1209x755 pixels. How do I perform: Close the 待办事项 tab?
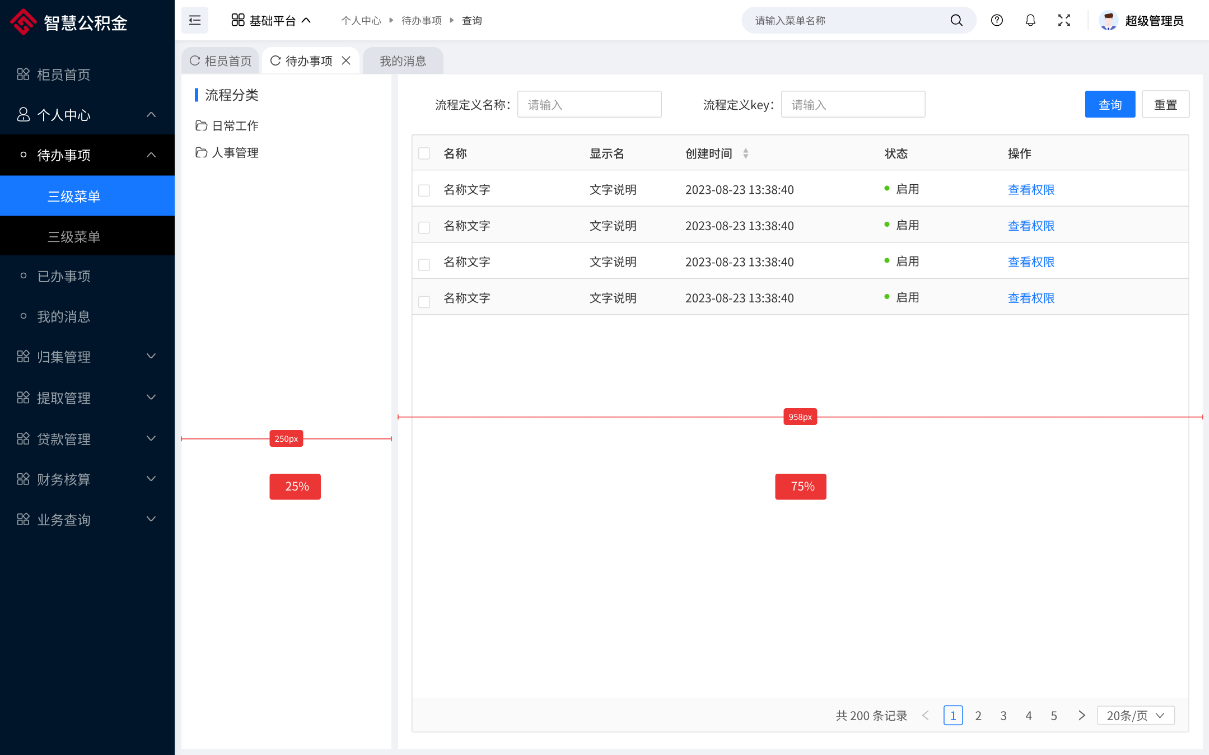tap(346, 61)
